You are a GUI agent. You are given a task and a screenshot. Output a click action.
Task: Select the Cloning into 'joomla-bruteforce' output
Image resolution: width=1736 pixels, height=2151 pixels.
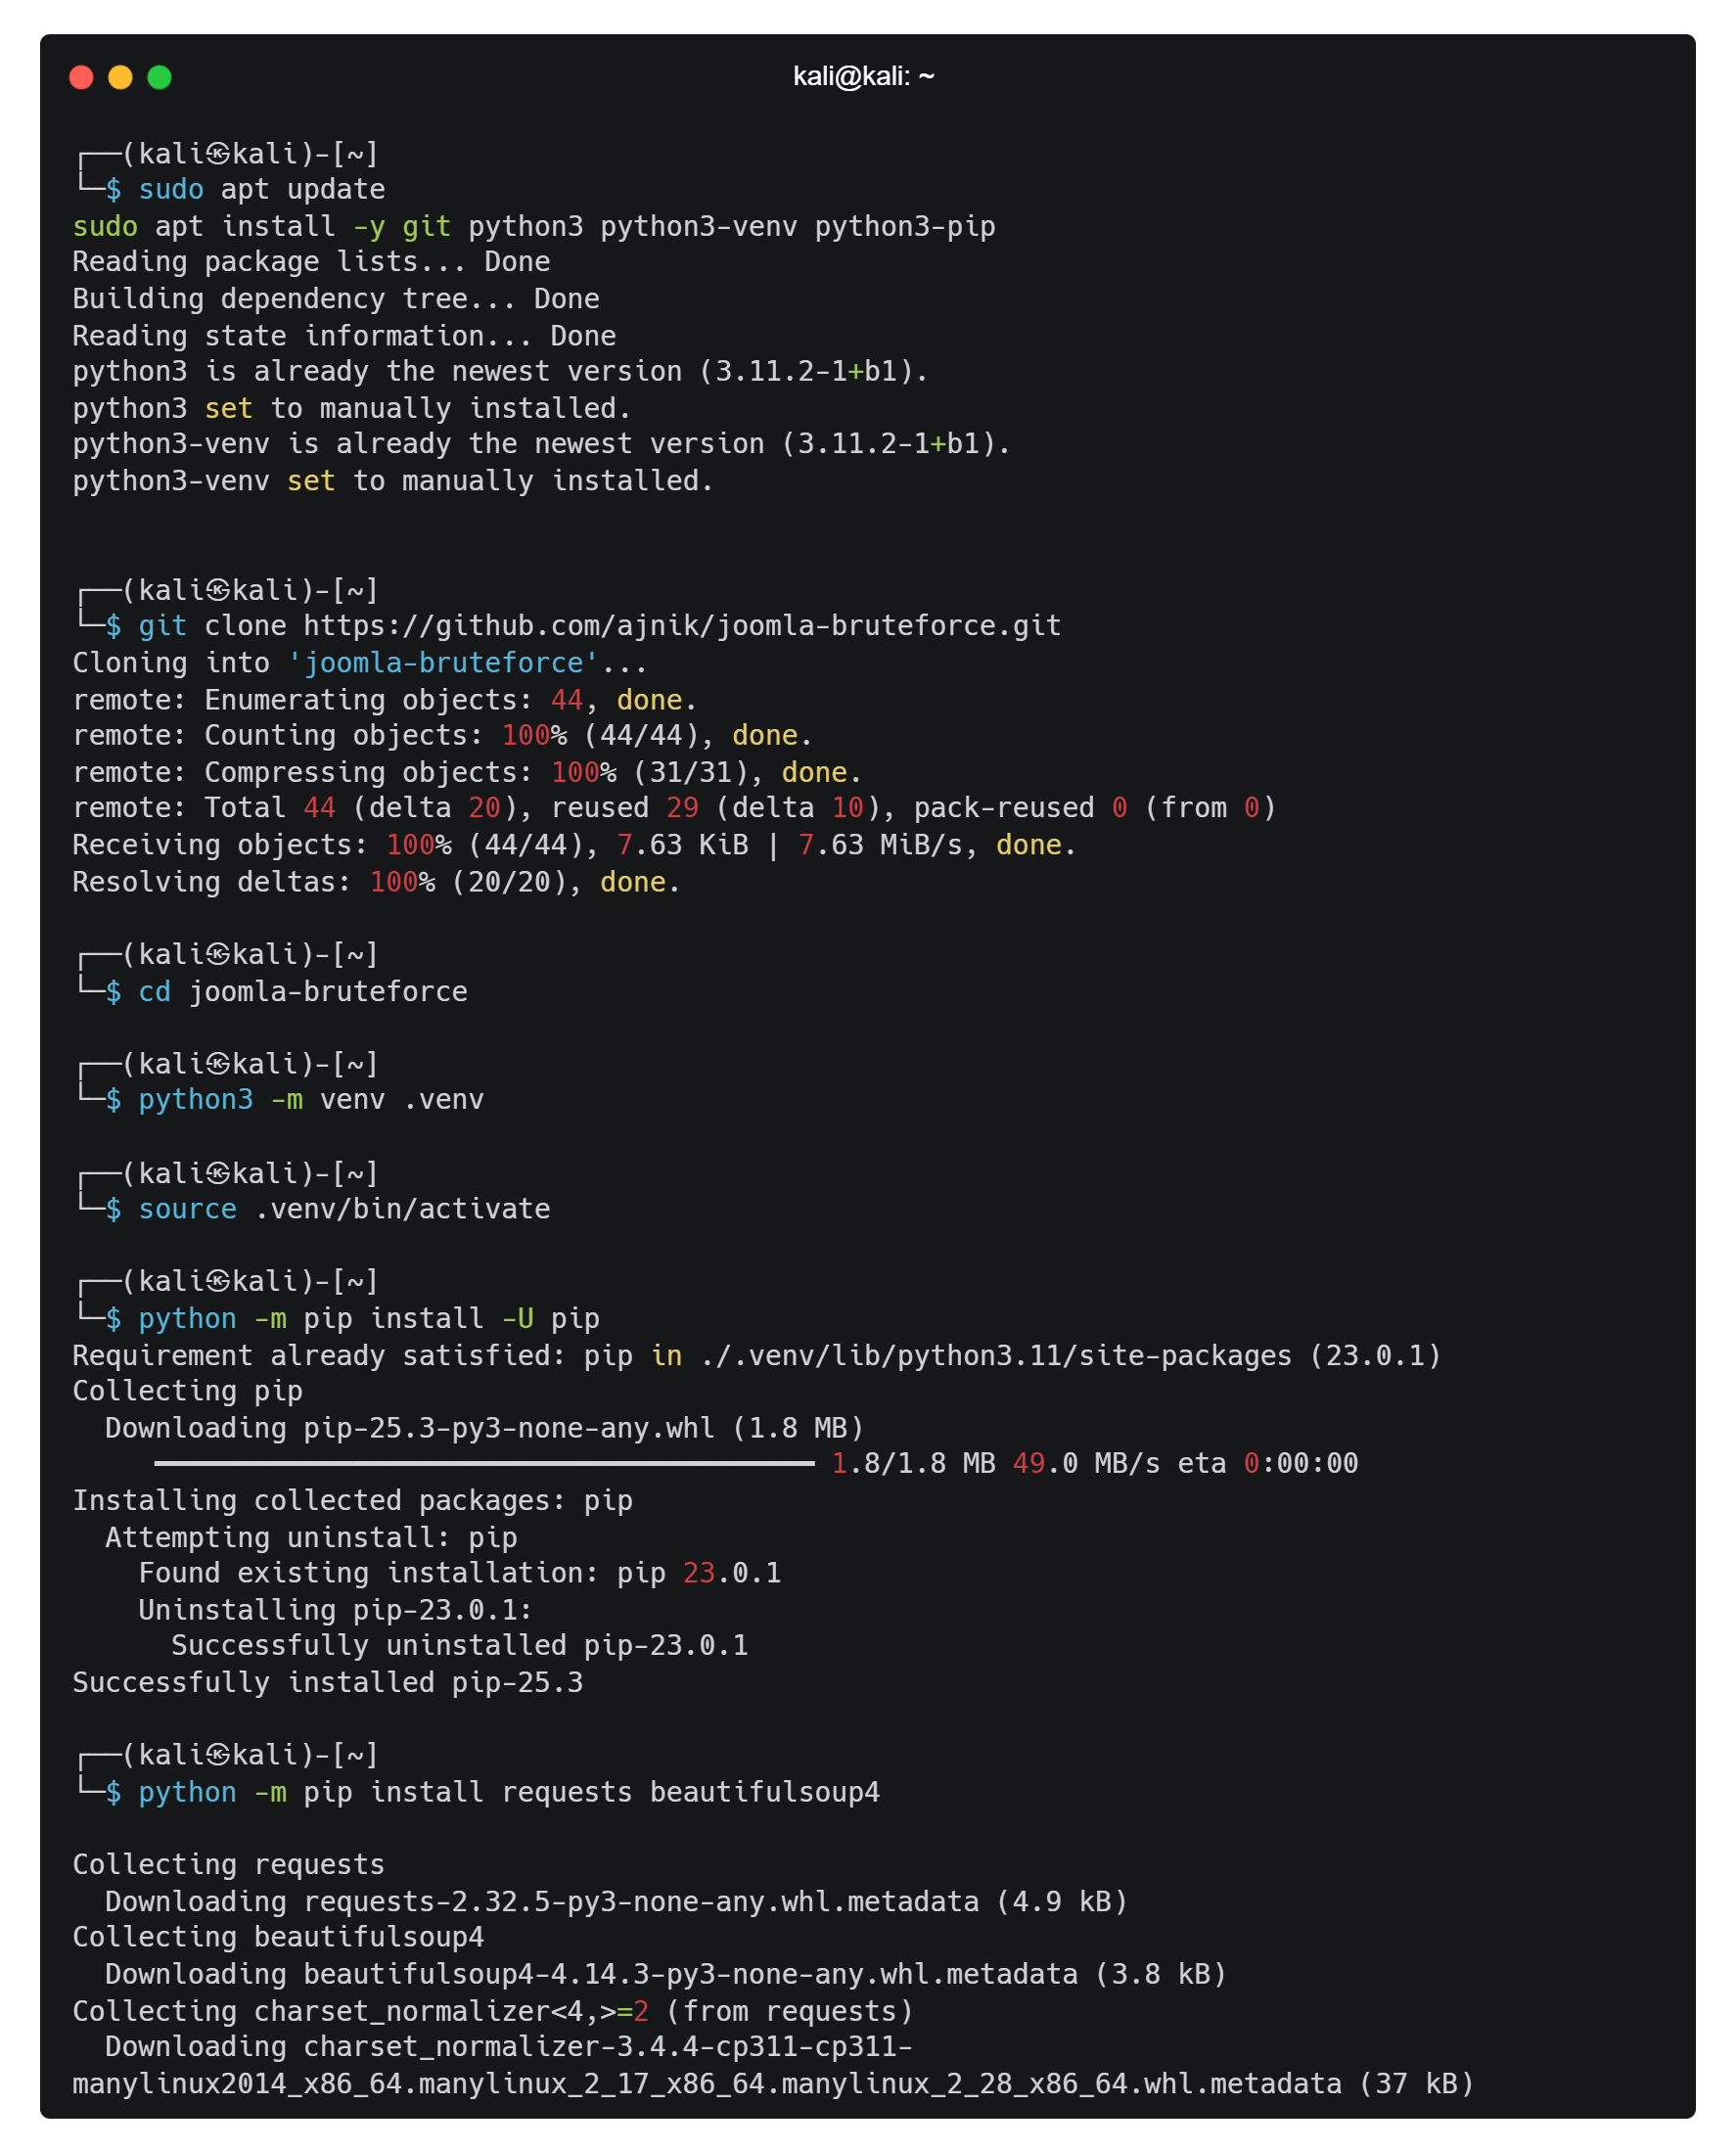tap(360, 662)
